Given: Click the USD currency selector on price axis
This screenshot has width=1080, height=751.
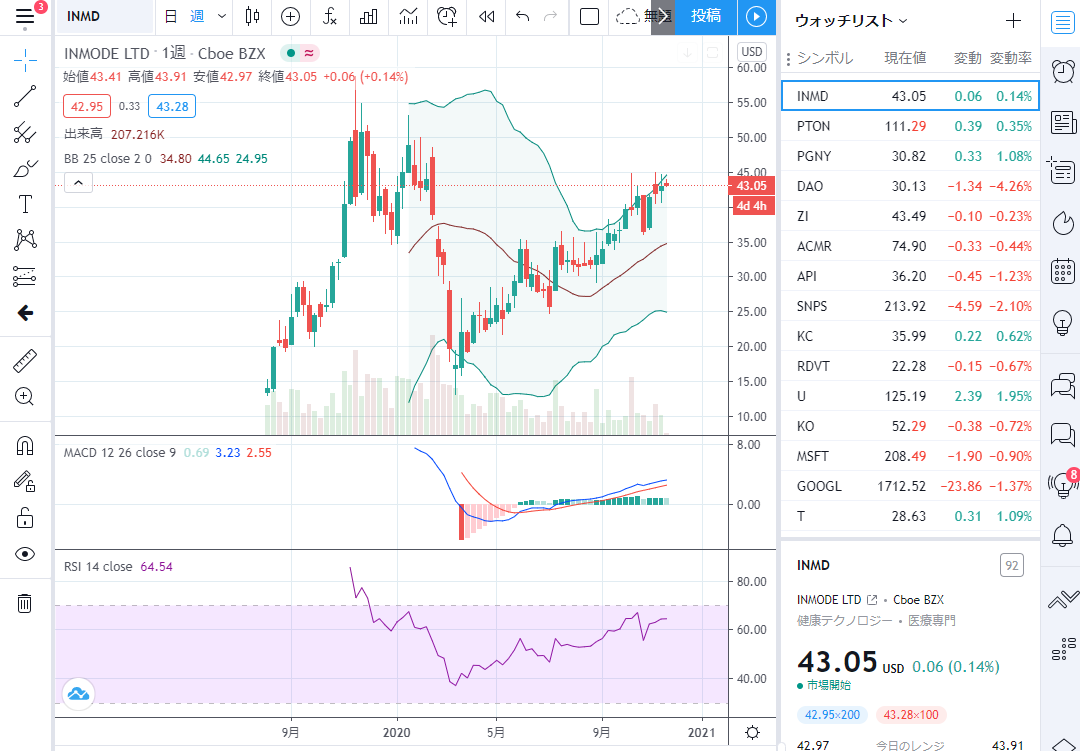Looking at the screenshot, I should coord(751,52).
